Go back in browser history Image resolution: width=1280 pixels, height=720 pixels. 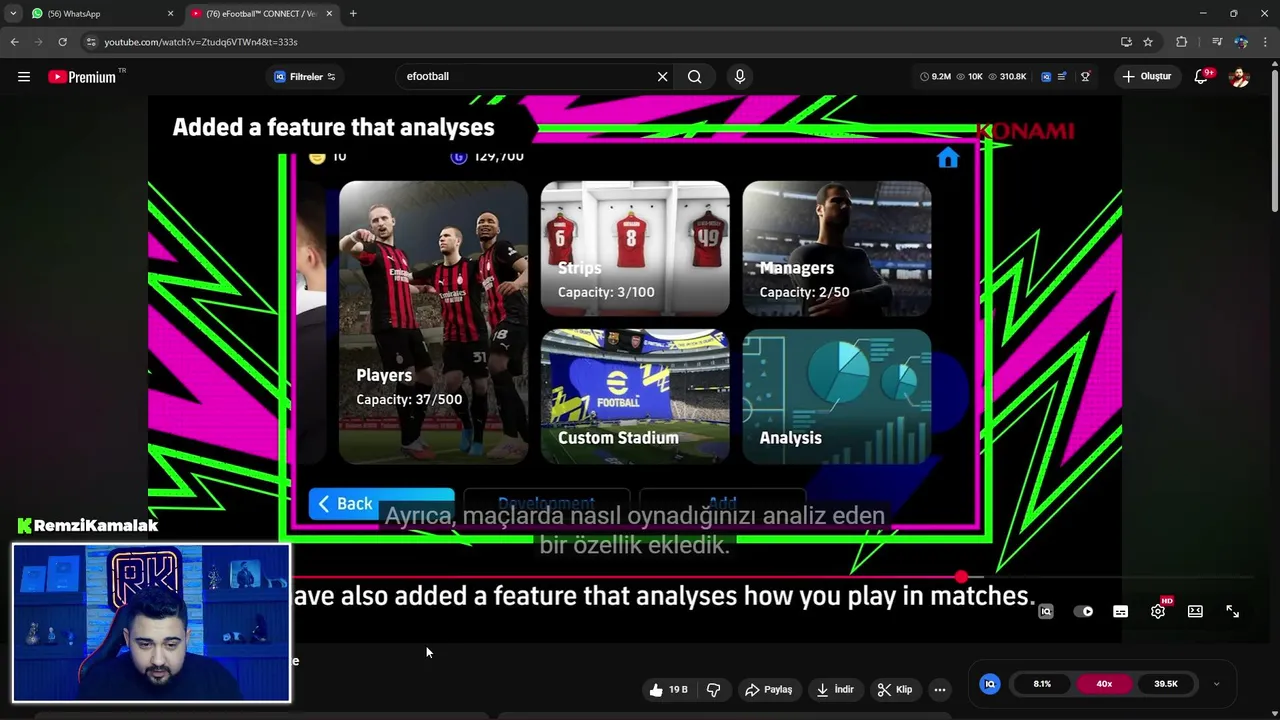[x=14, y=42]
